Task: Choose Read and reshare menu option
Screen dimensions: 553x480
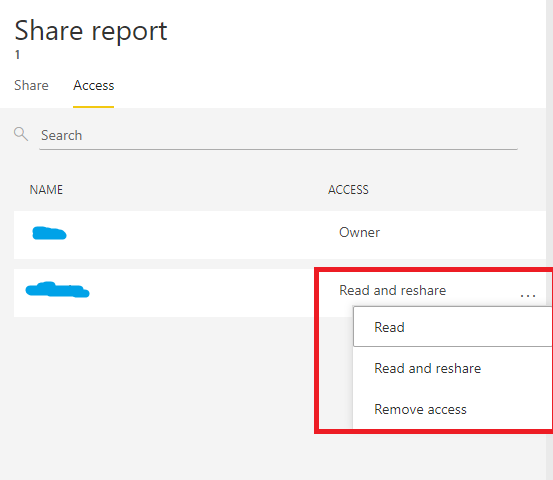Action: point(452,368)
